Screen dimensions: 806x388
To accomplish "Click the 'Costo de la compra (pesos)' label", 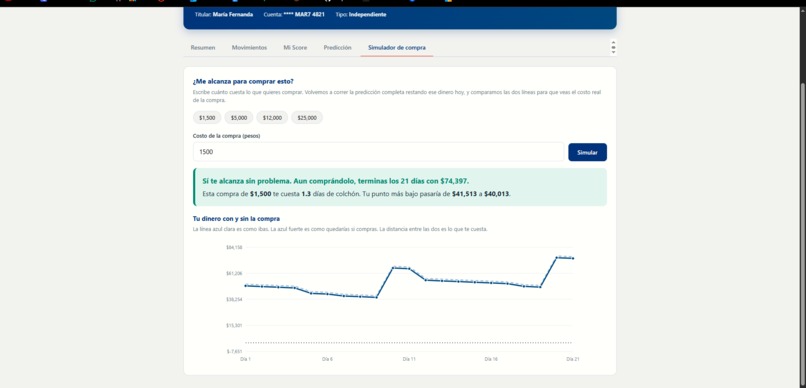I will point(226,136).
